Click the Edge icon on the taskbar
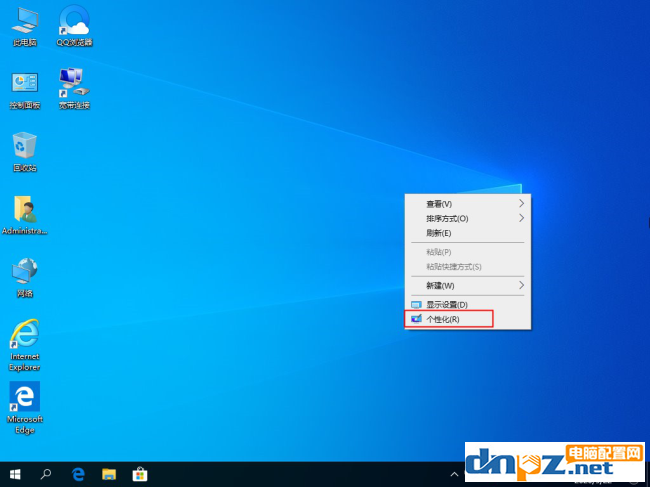This screenshot has height=487, width=650. point(78,473)
